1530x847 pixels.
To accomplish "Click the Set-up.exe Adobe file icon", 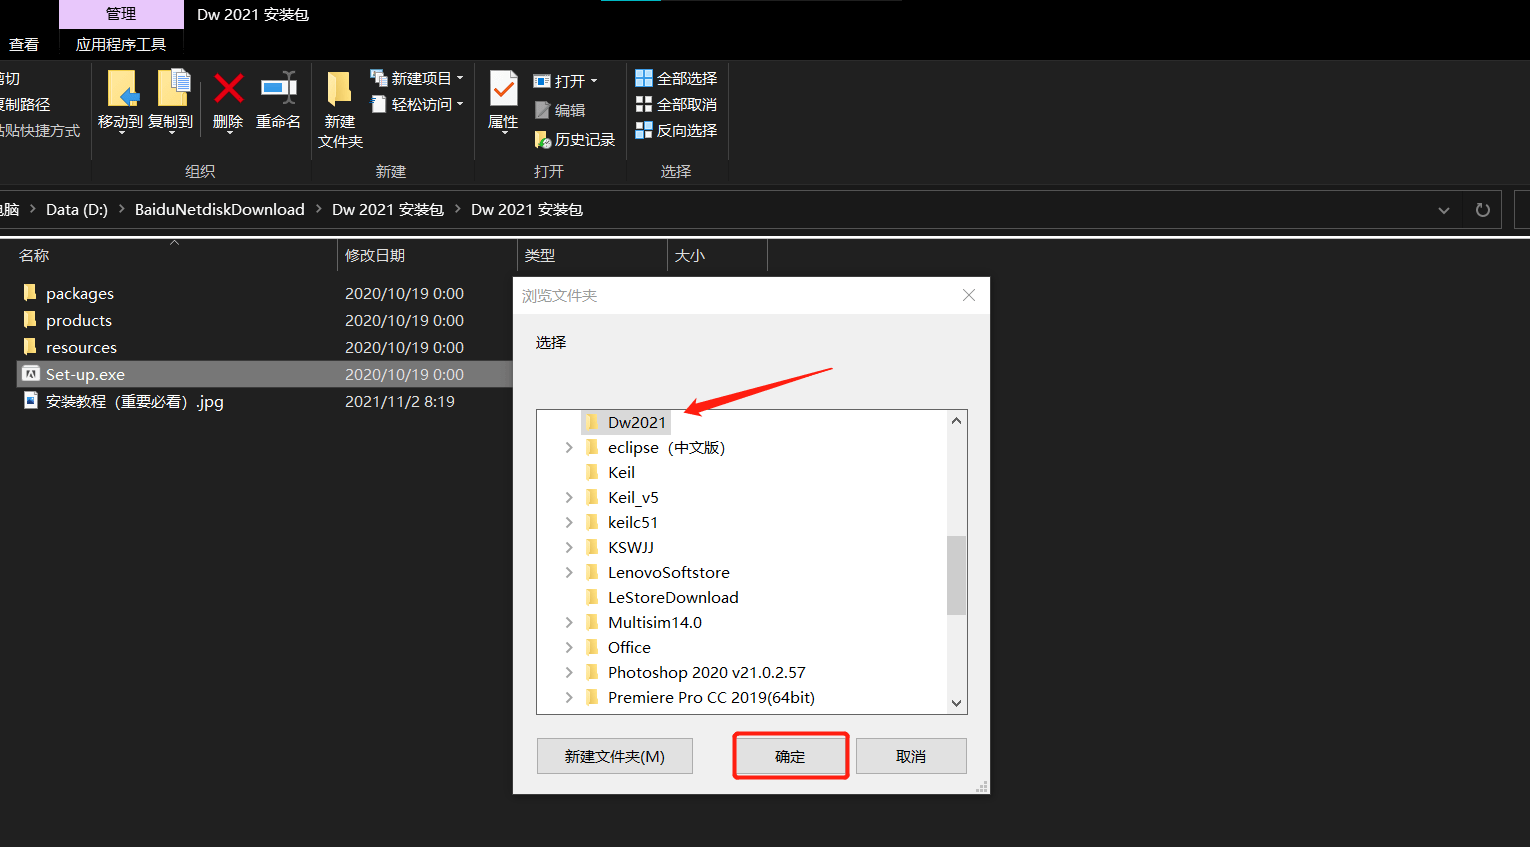I will pos(31,374).
